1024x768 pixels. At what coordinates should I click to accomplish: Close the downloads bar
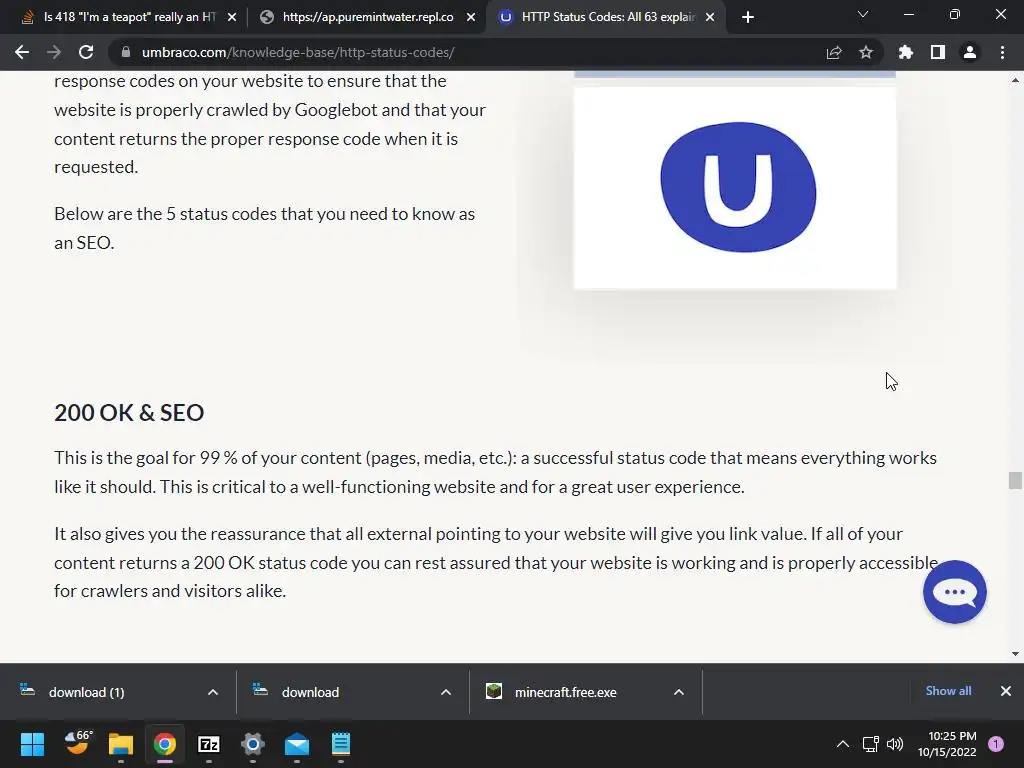[x=1006, y=691]
